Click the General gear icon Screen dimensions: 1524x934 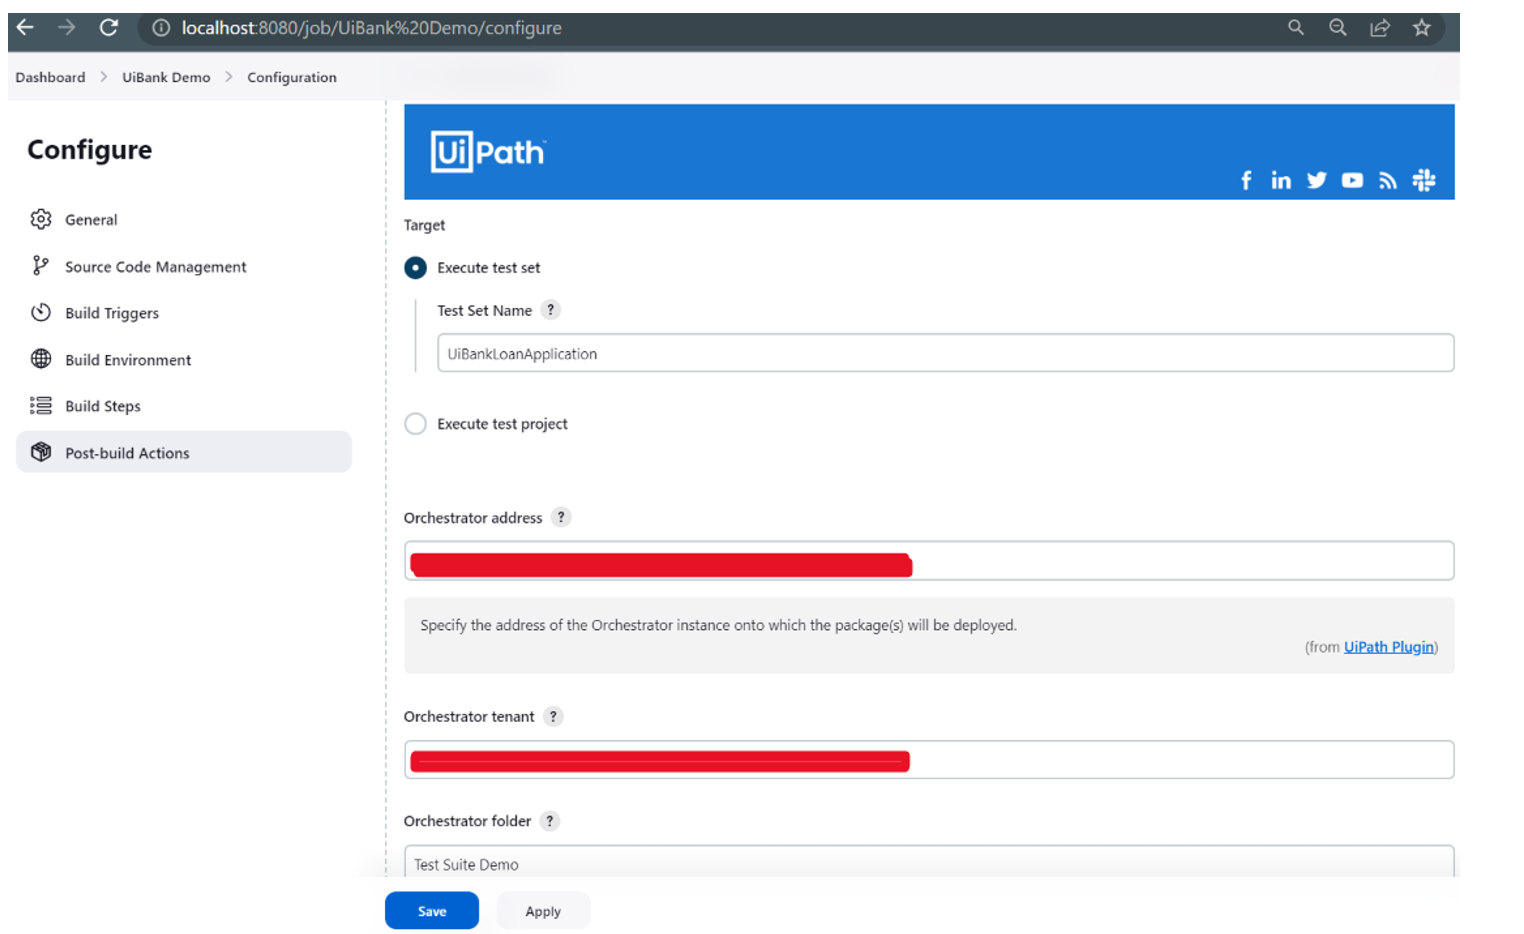pos(41,219)
